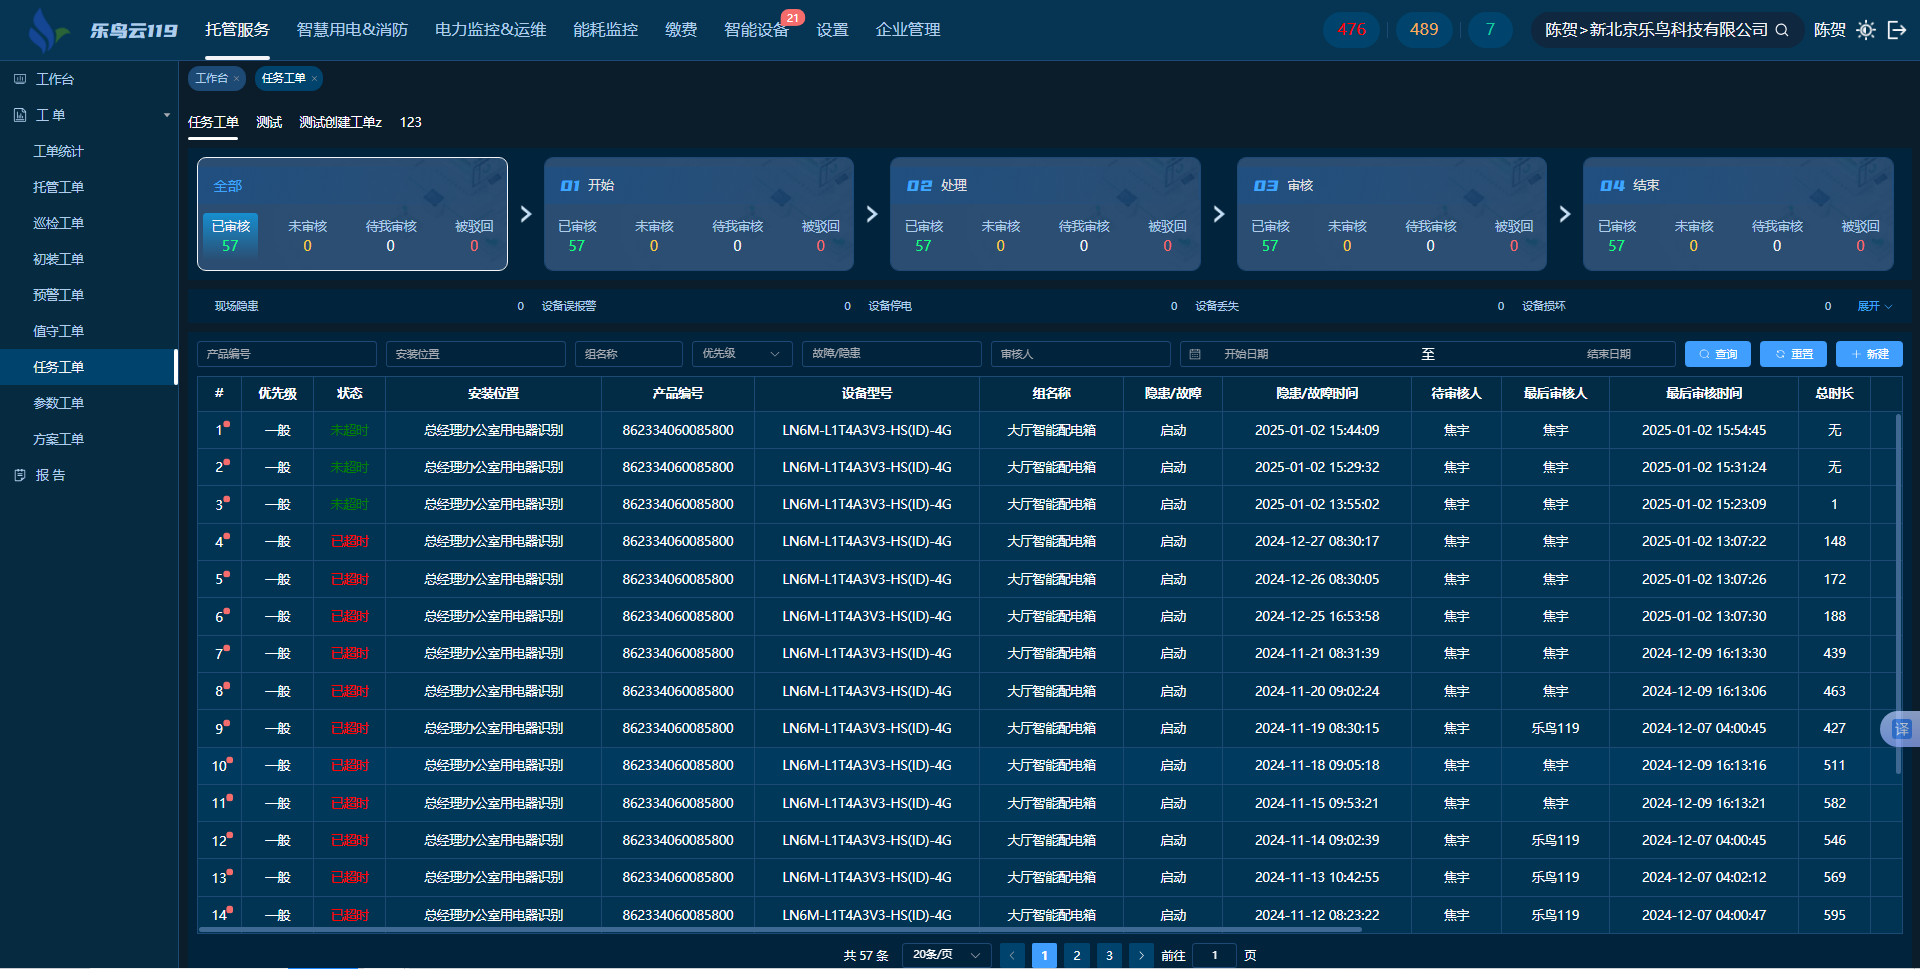Toggle the light/dark theme sun icon

(1865, 30)
